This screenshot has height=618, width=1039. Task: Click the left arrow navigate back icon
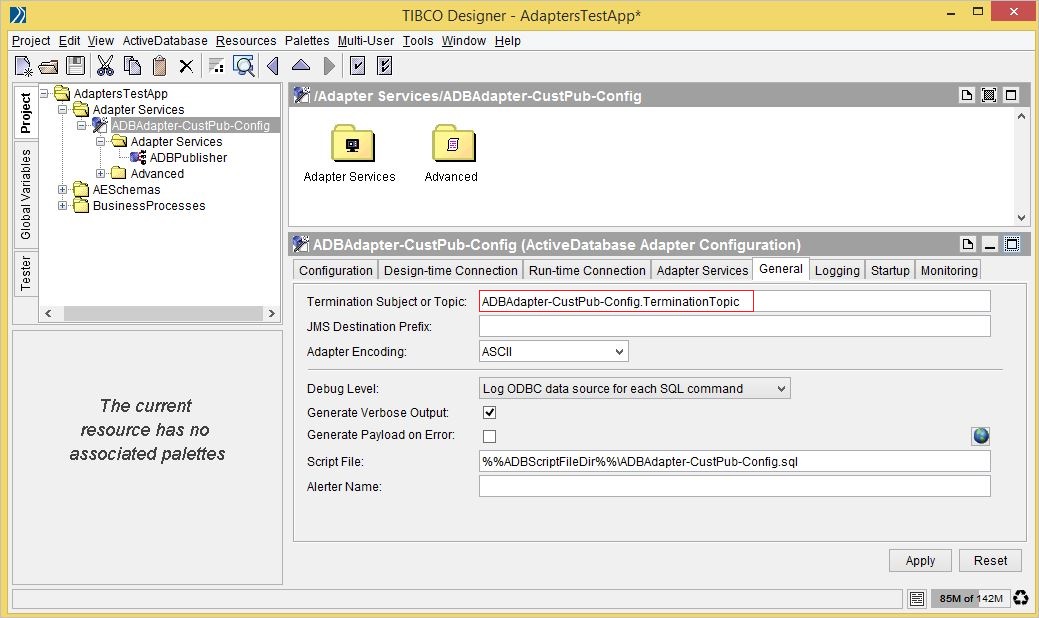[x=272, y=66]
